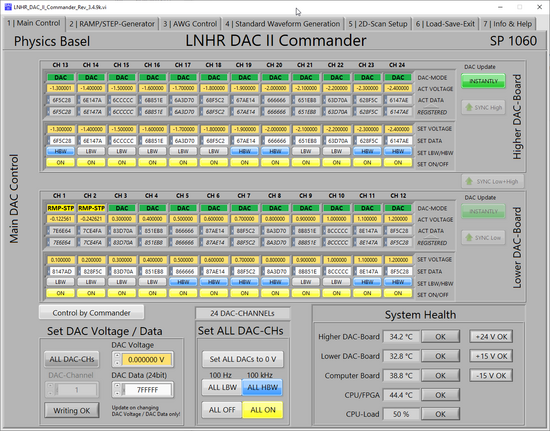Click CH 20 actual voltage -2.000000

click(x=275, y=88)
